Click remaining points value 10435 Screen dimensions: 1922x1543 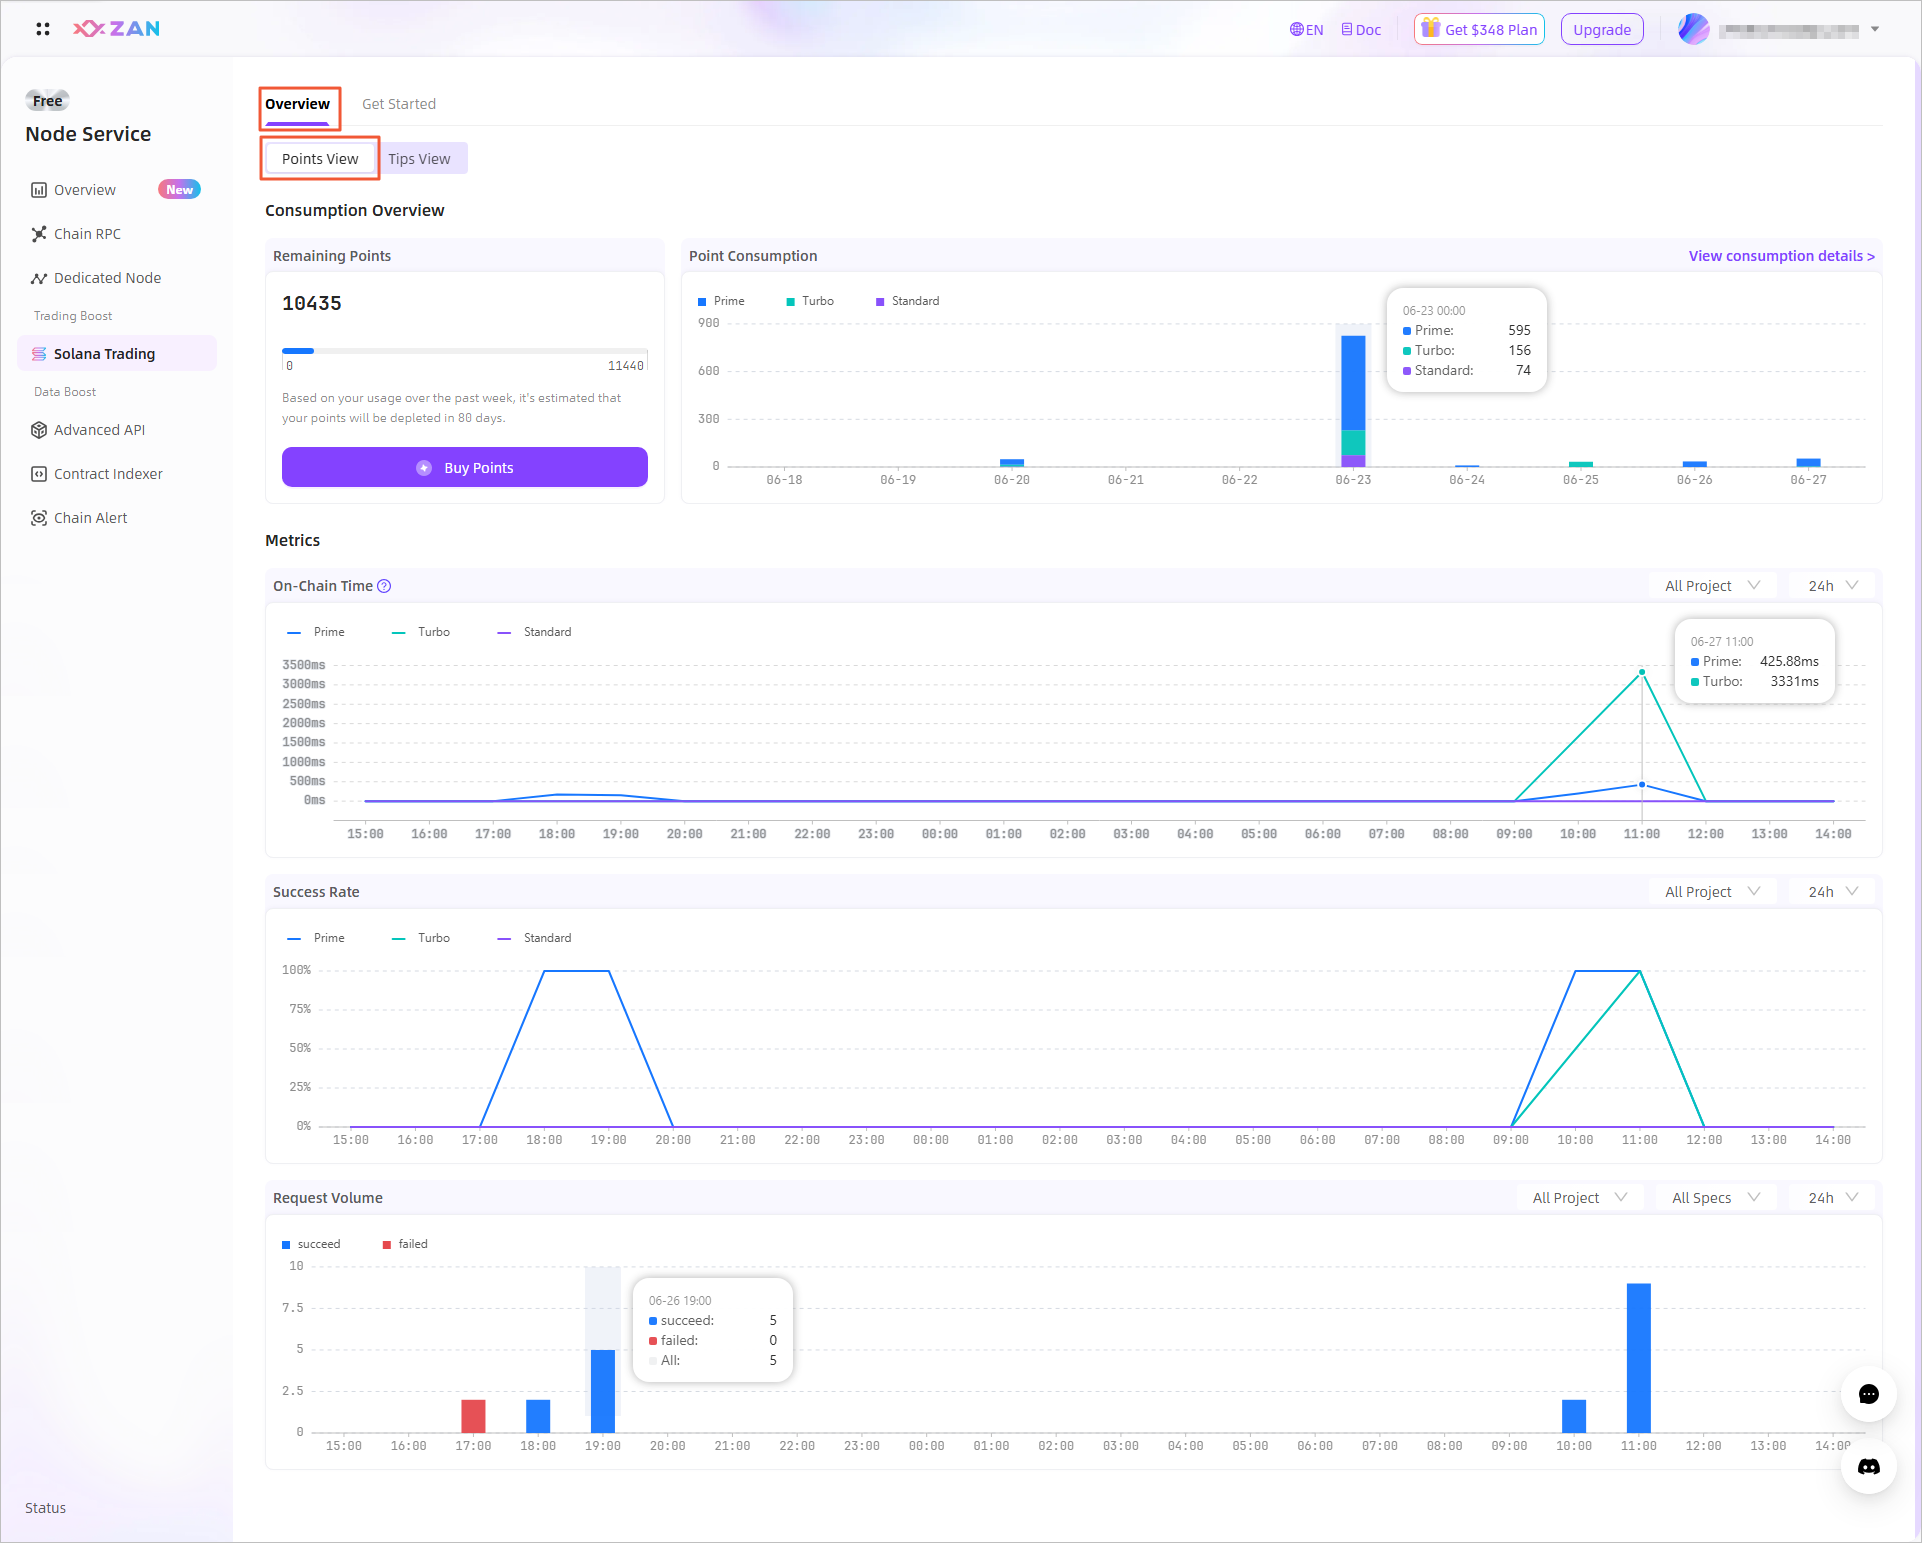(312, 303)
